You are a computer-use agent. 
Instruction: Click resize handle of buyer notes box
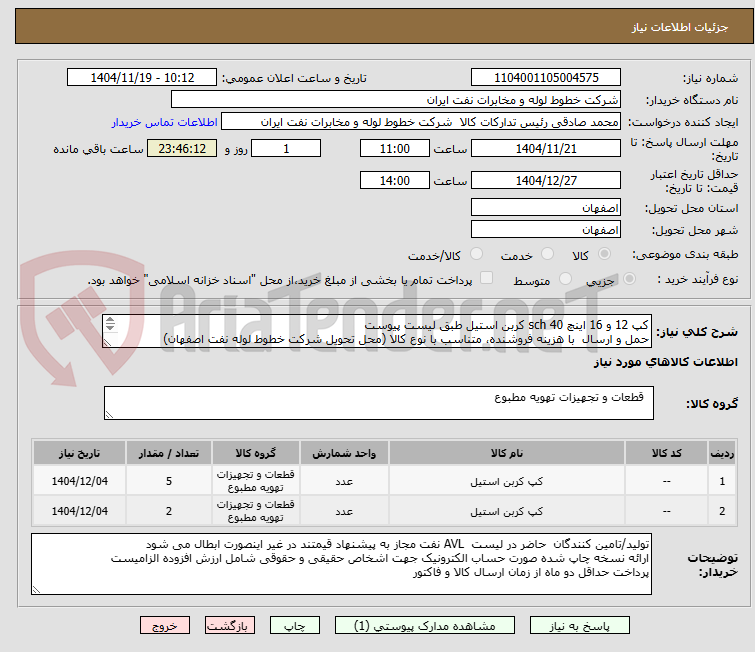(36, 590)
